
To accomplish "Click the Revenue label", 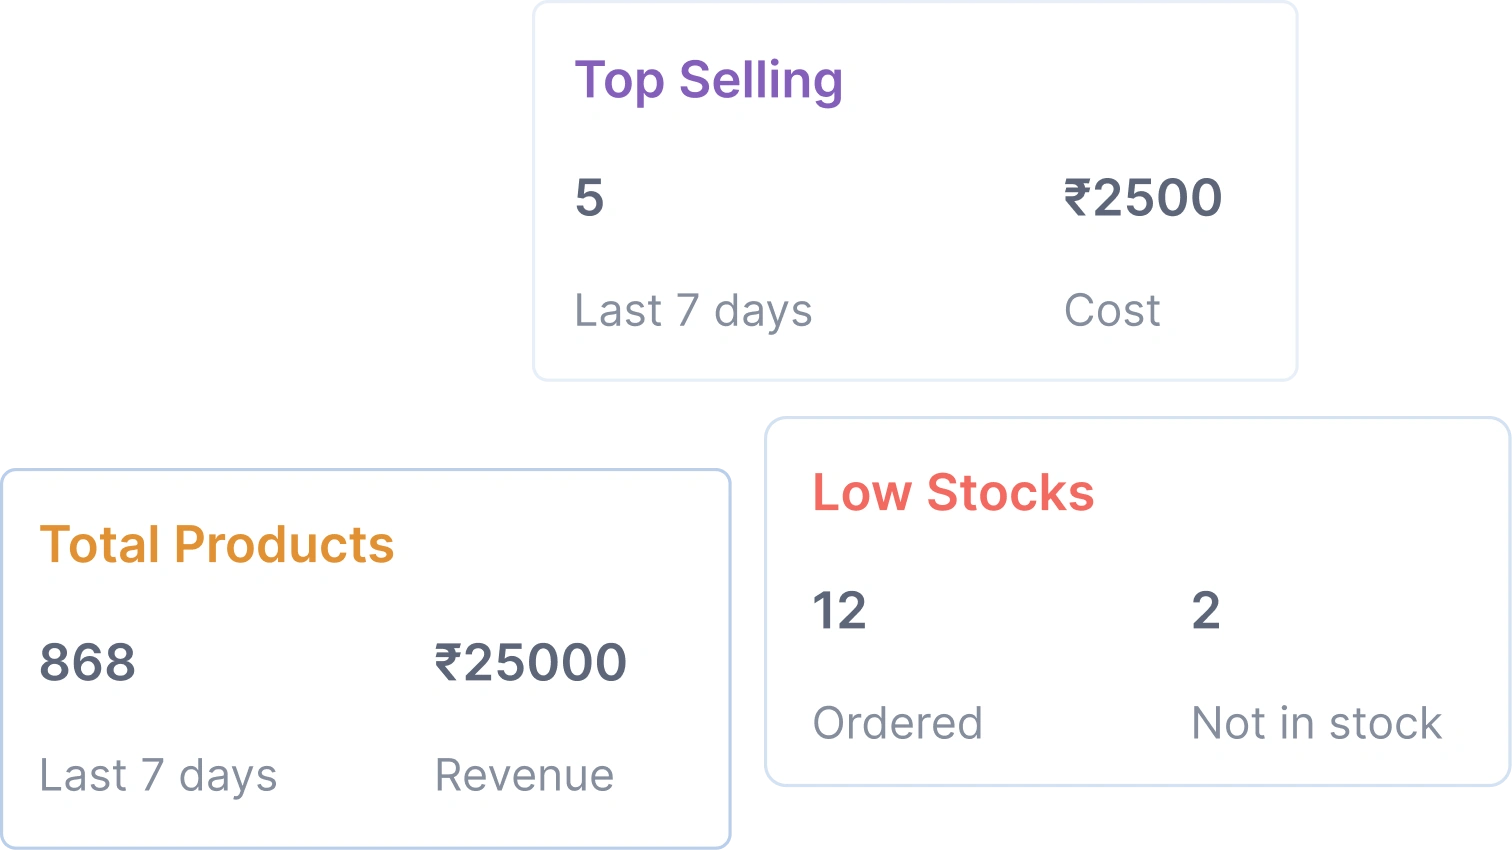I will tap(524, 775).
